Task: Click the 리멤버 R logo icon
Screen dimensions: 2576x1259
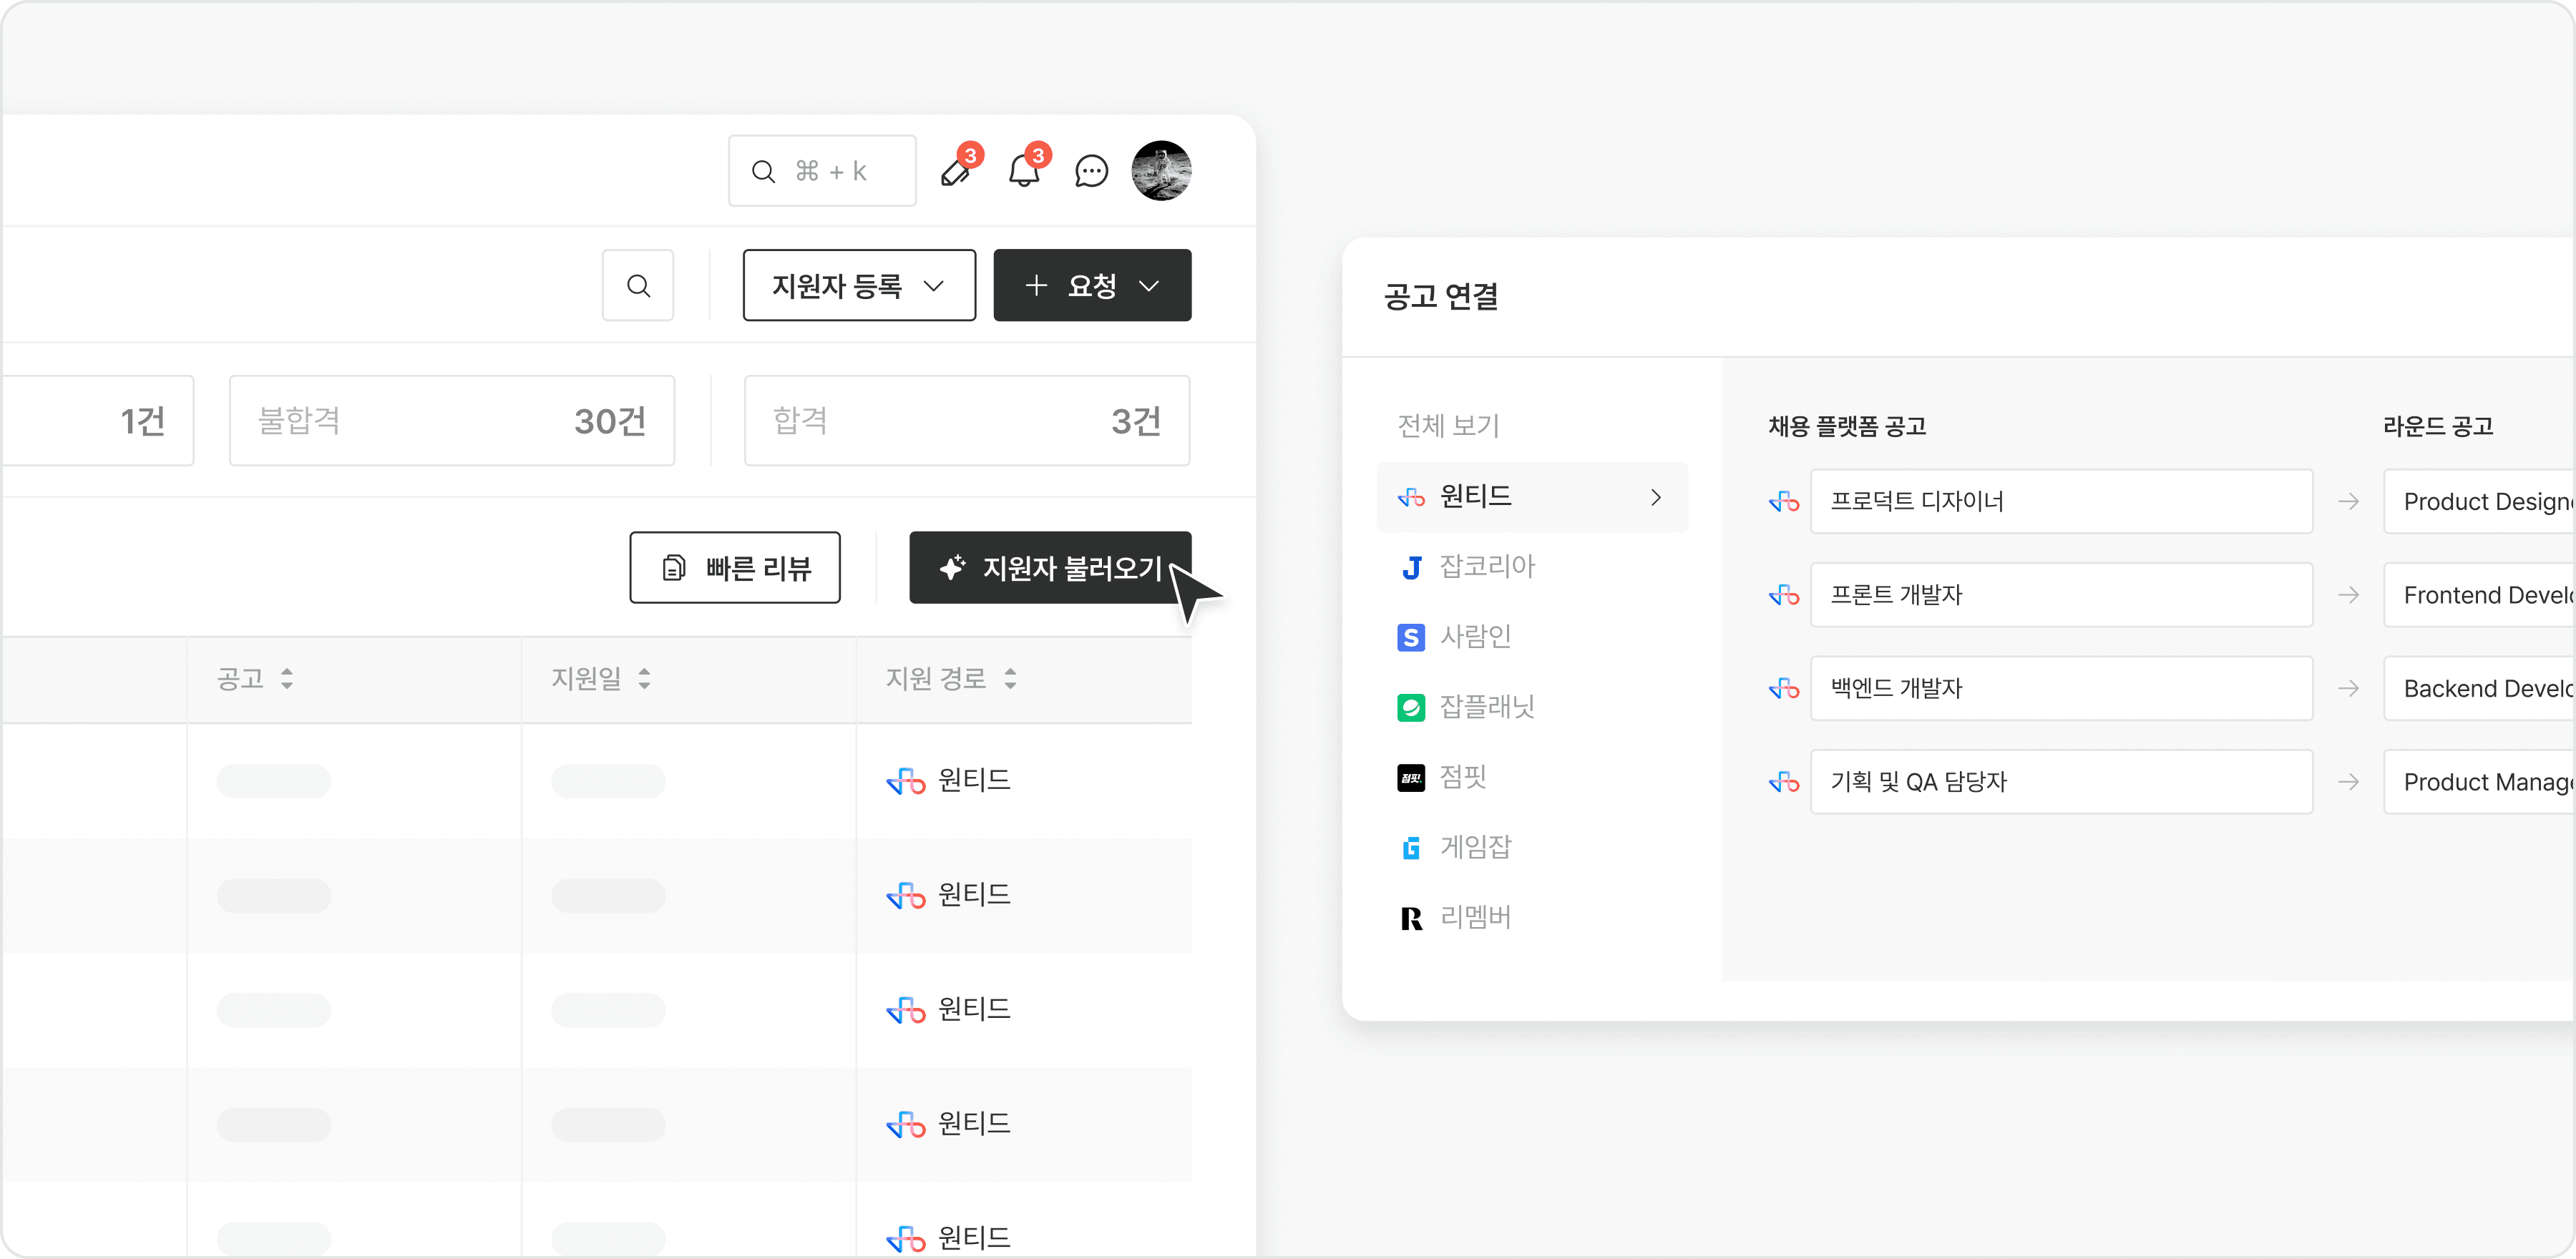Action: pyautogui.click(x=1411, y=918)
